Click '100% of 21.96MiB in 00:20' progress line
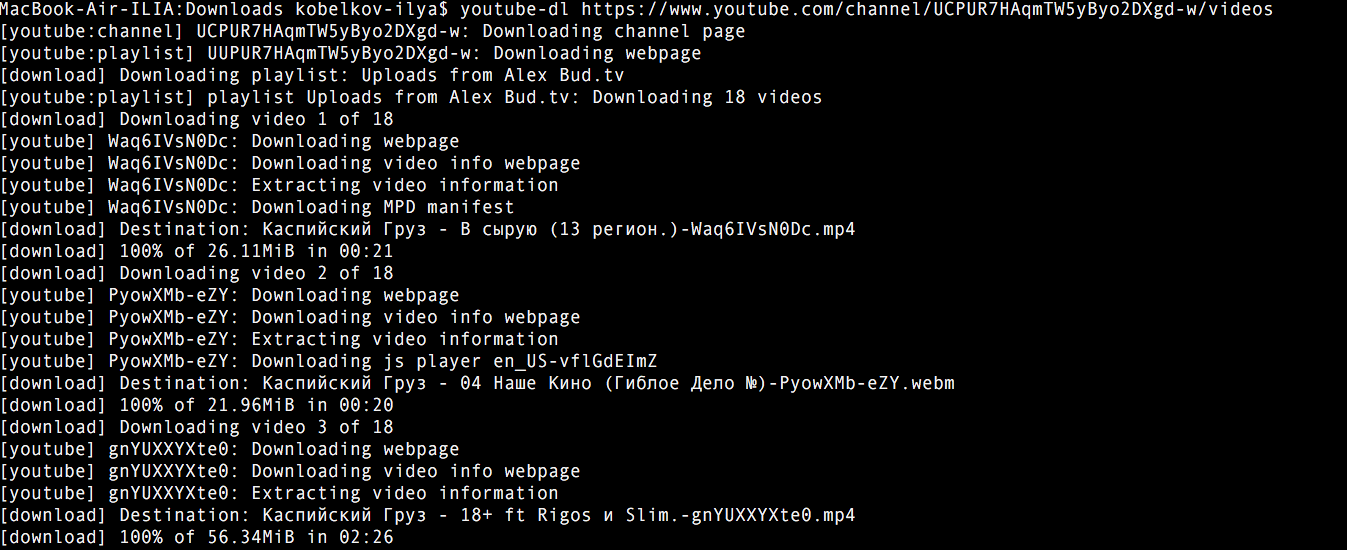This screenshot has height=550, width=1347. 197,405
